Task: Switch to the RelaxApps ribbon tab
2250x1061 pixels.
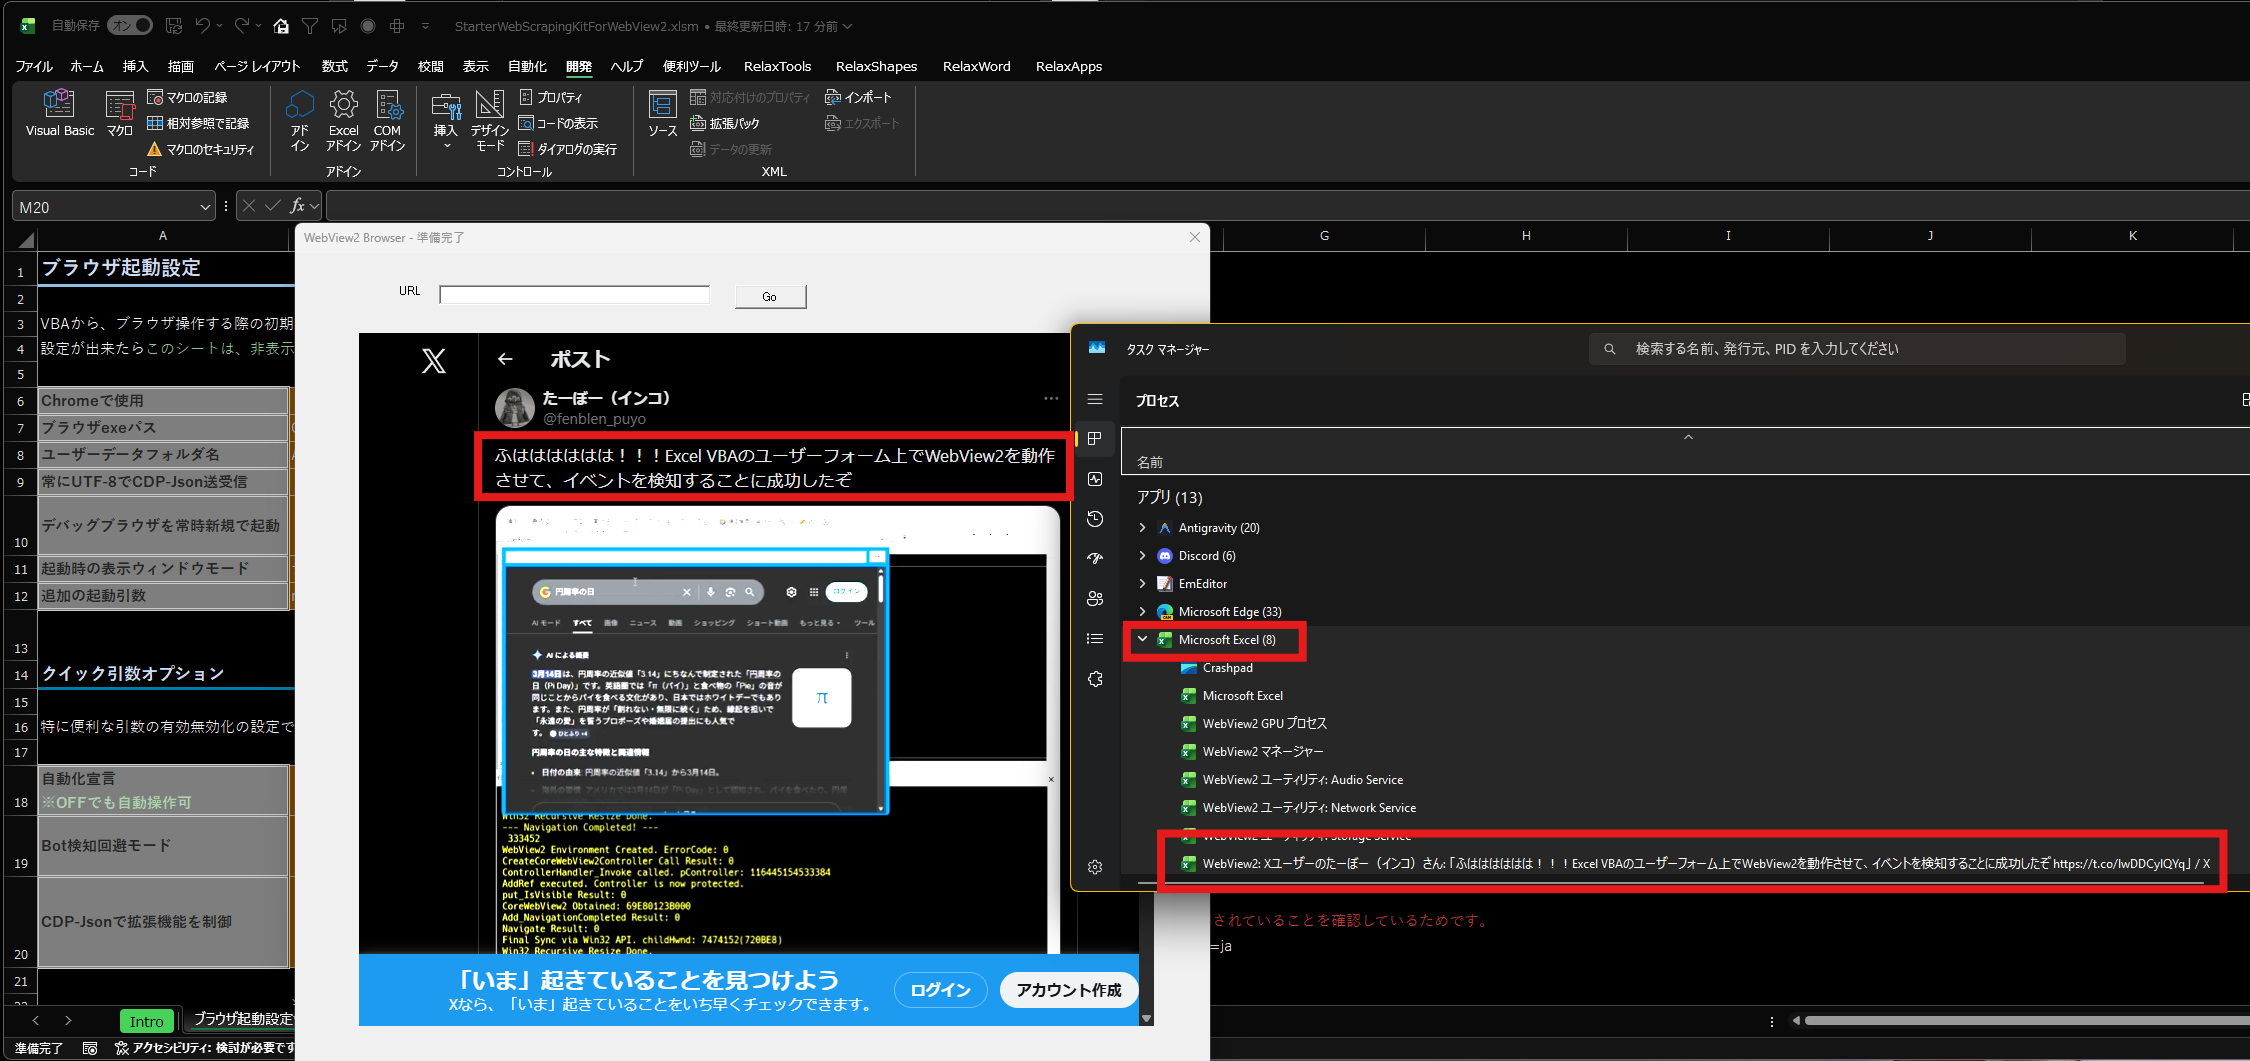Action: (x=1068, y=66)
